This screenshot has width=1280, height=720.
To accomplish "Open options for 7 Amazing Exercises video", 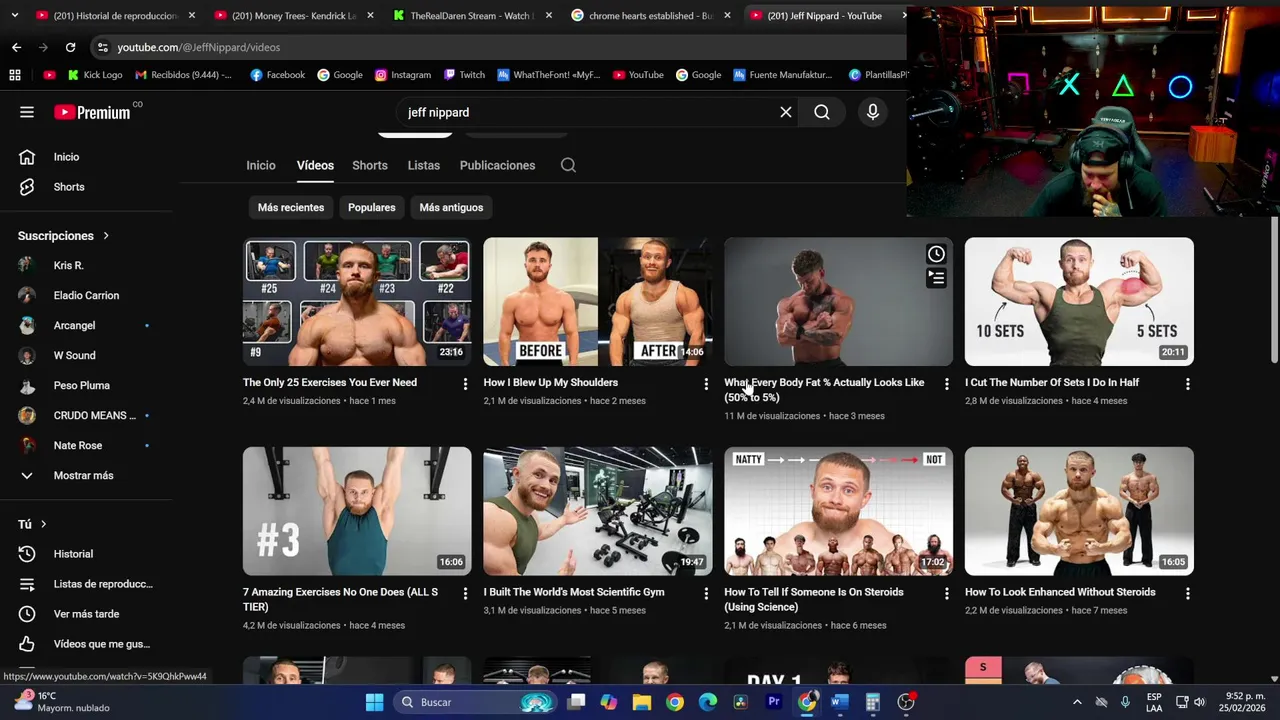I will click(x=465, y=594).
